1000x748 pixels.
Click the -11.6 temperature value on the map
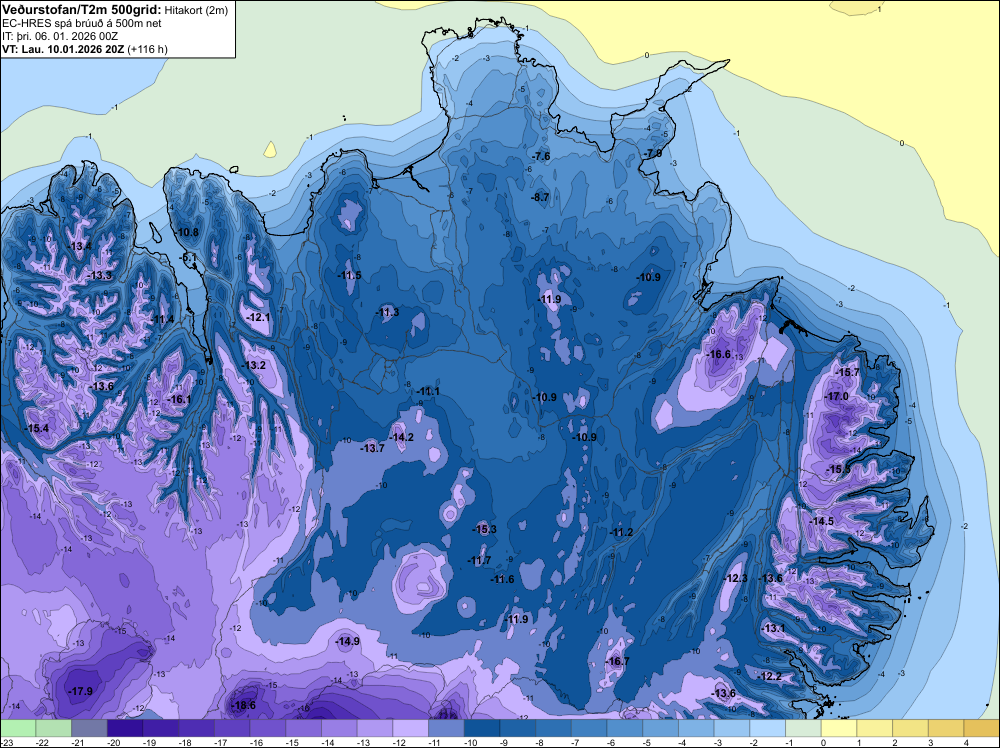point(502,579)
